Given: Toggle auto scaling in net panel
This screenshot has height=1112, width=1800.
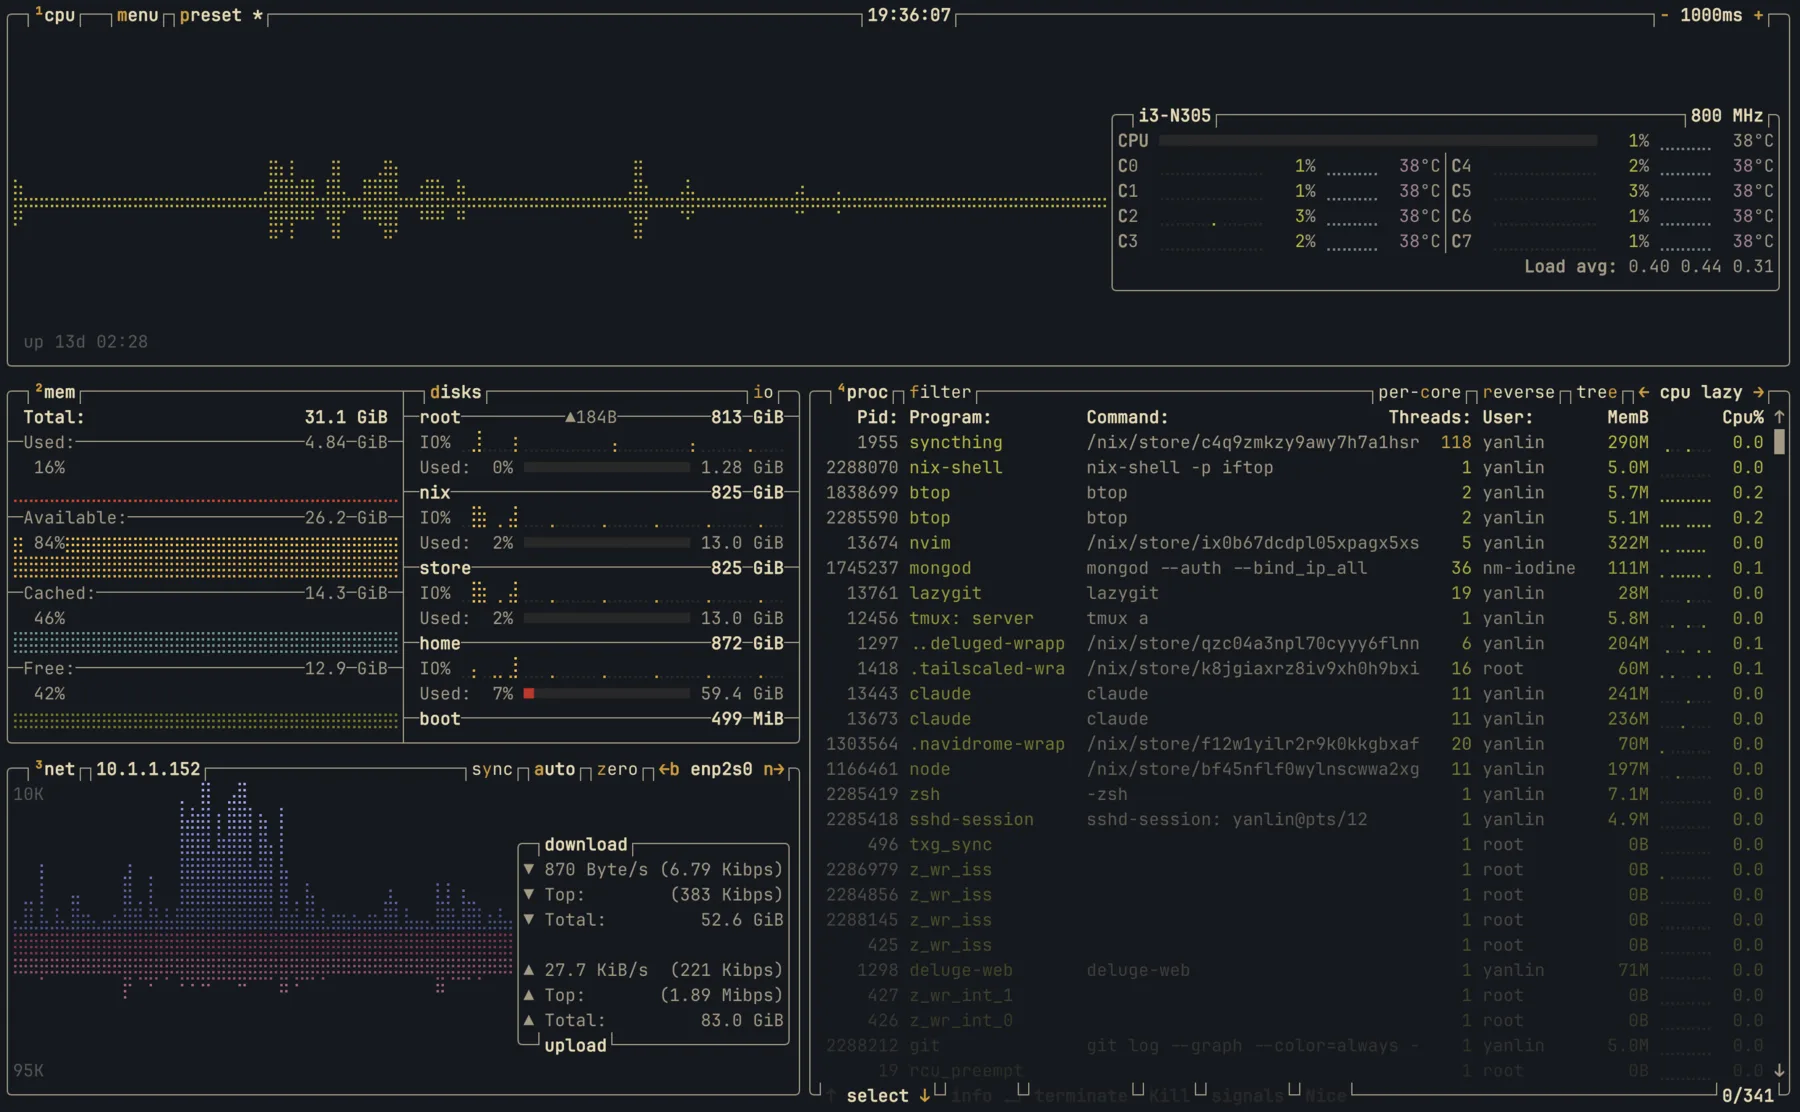Looking at the screenshot, I should [x=554, y=769].
